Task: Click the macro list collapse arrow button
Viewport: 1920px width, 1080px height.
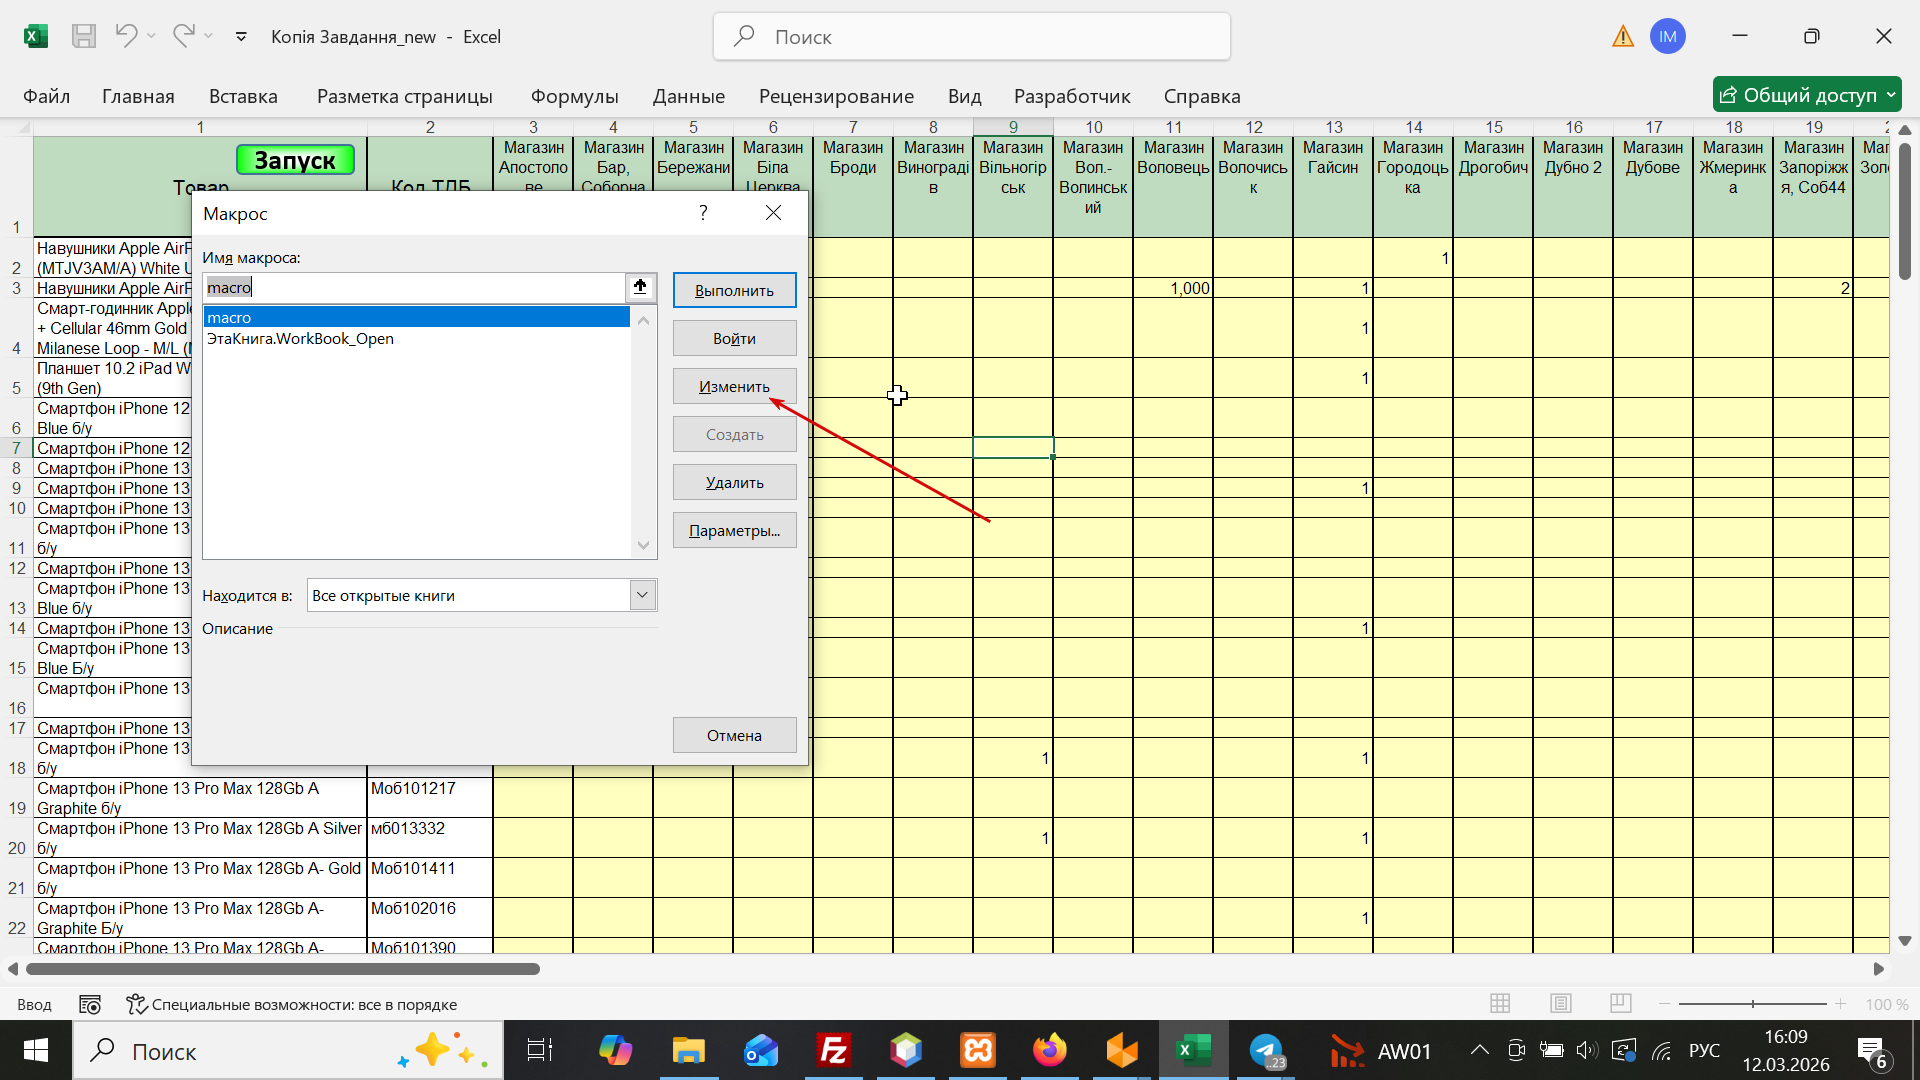Action: [640, 288]
